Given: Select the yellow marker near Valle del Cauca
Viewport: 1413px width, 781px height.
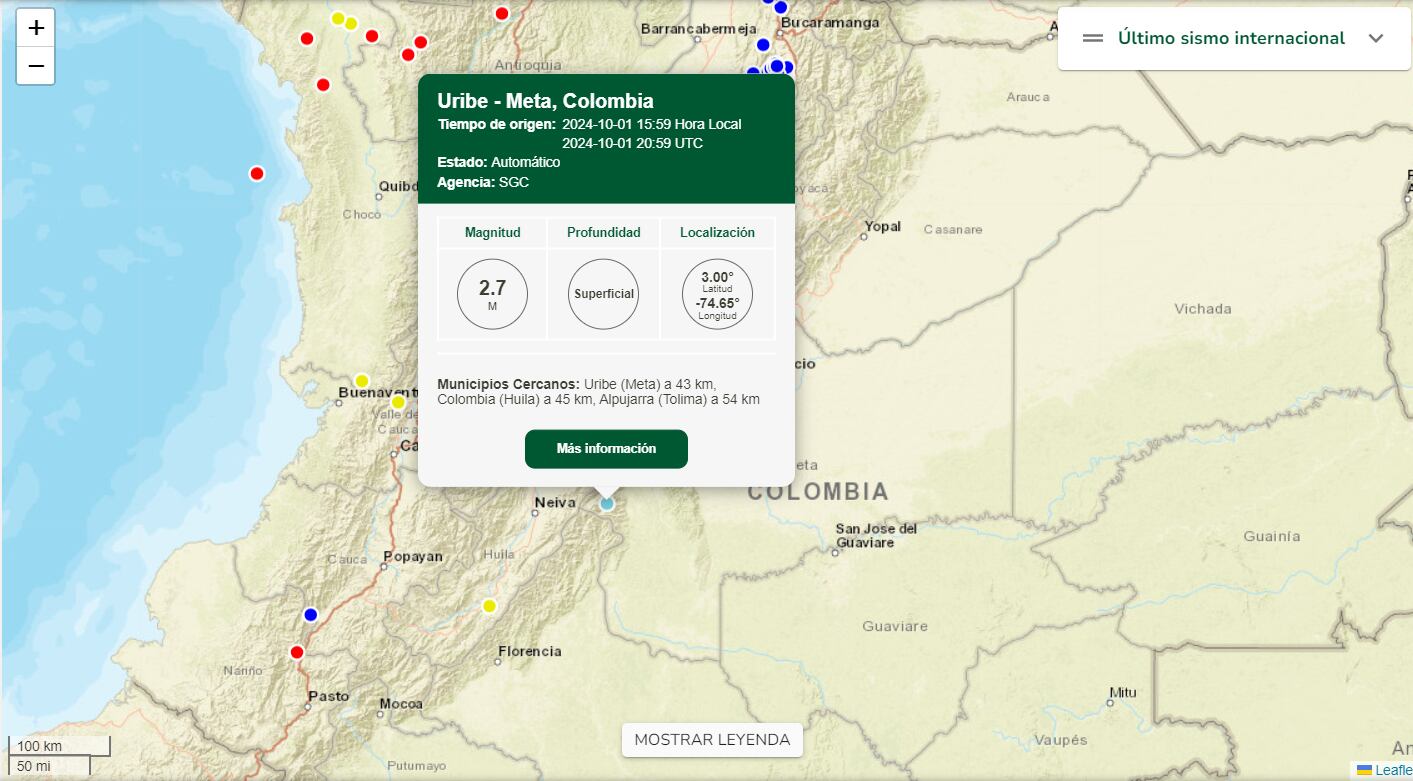Looking at the screenshot, I should tap(398, 402).
